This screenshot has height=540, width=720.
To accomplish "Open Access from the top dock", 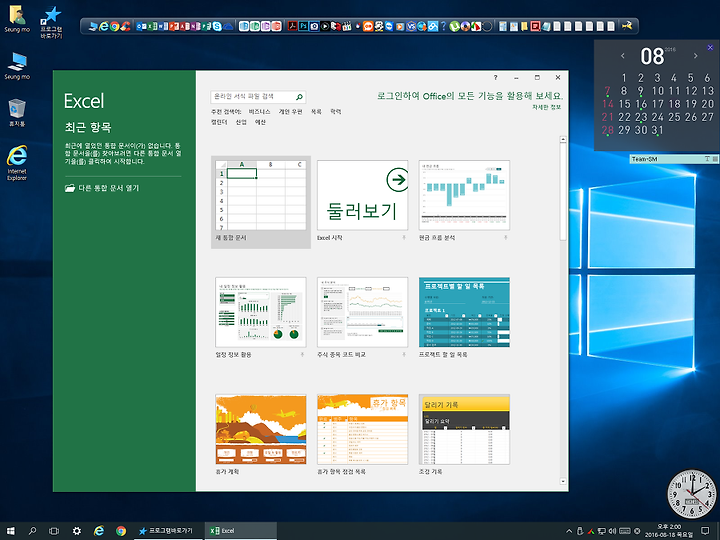I will pos(184,26).
